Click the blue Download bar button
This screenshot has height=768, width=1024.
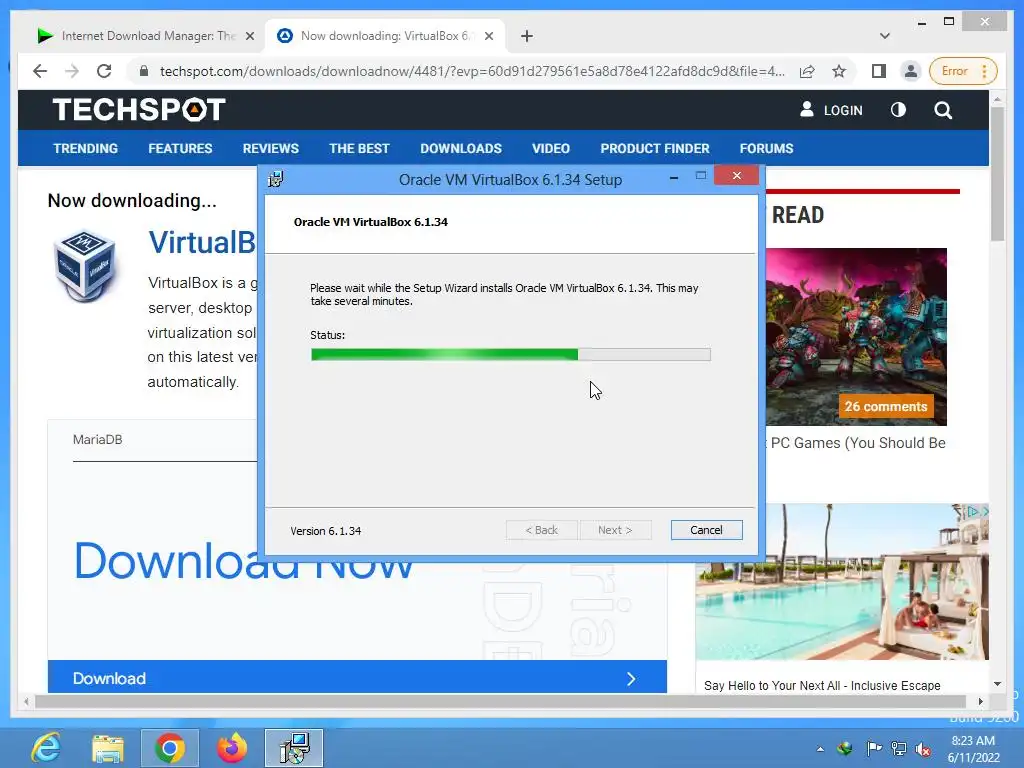pyautogui.click(x=357, y=678)
